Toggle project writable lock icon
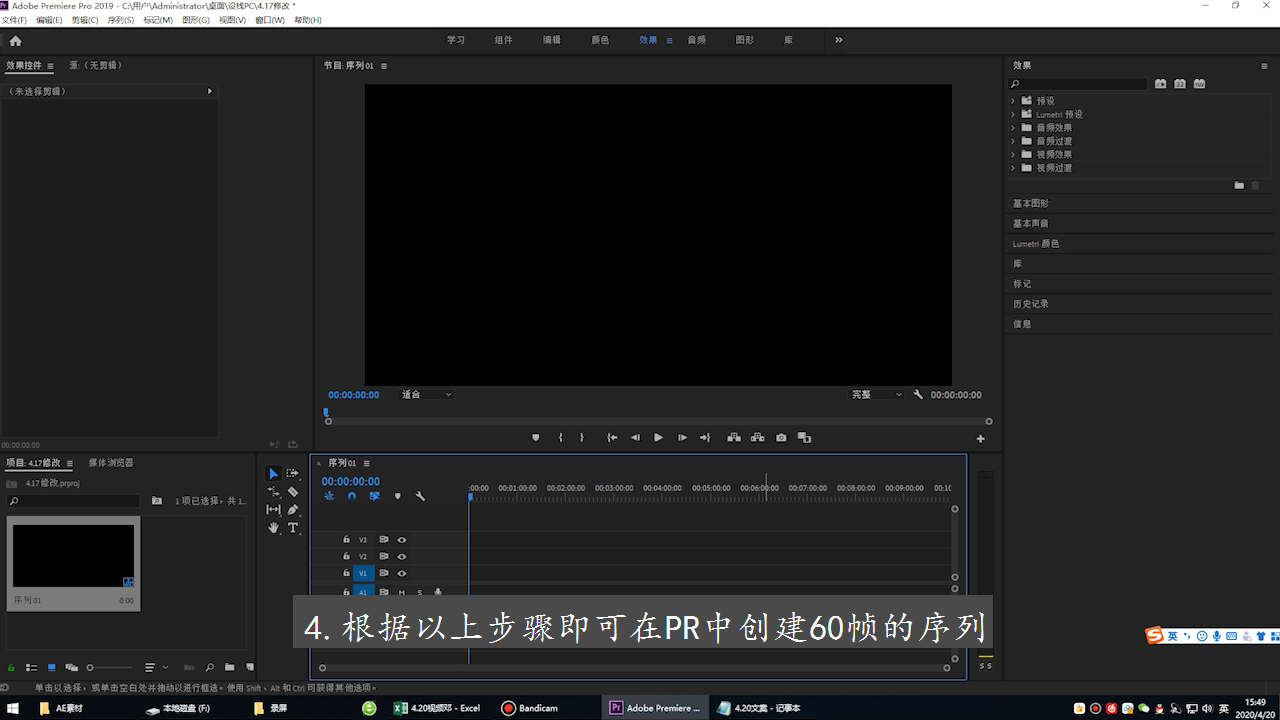 (x=10, y=667)
